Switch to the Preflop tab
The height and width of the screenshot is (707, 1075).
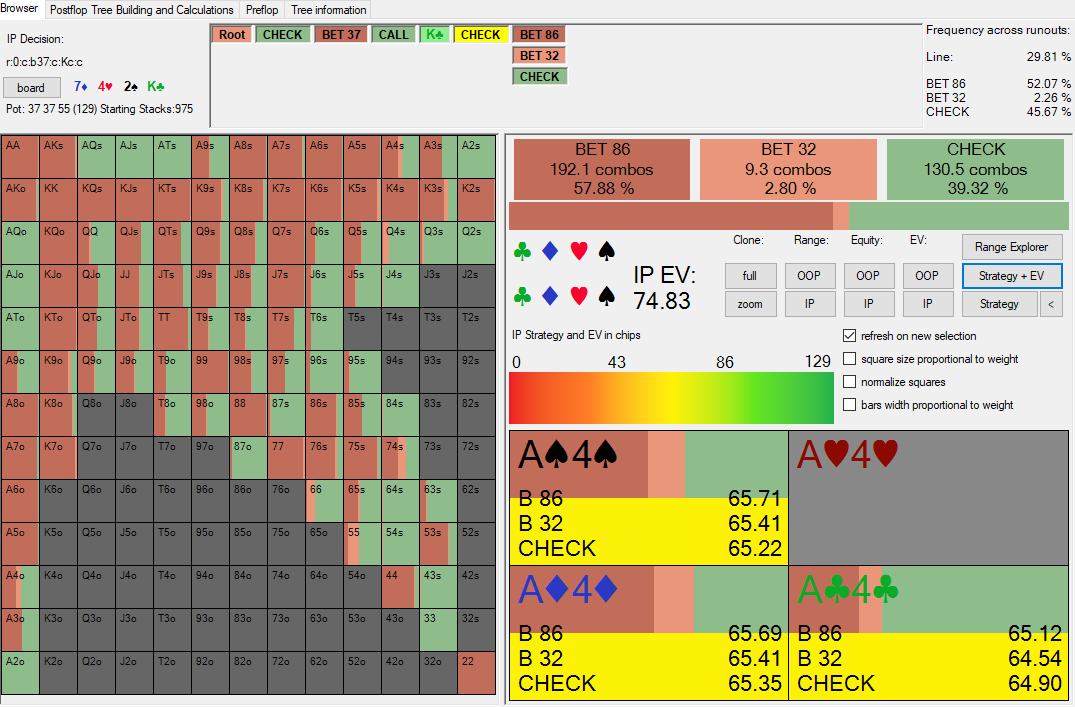[x=262, y=10]
